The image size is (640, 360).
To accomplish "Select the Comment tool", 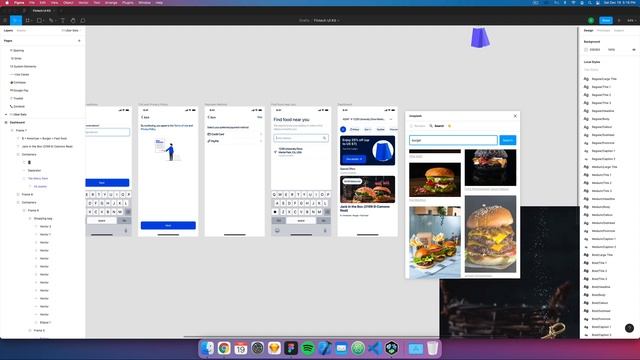I will (x=83, y=20).
